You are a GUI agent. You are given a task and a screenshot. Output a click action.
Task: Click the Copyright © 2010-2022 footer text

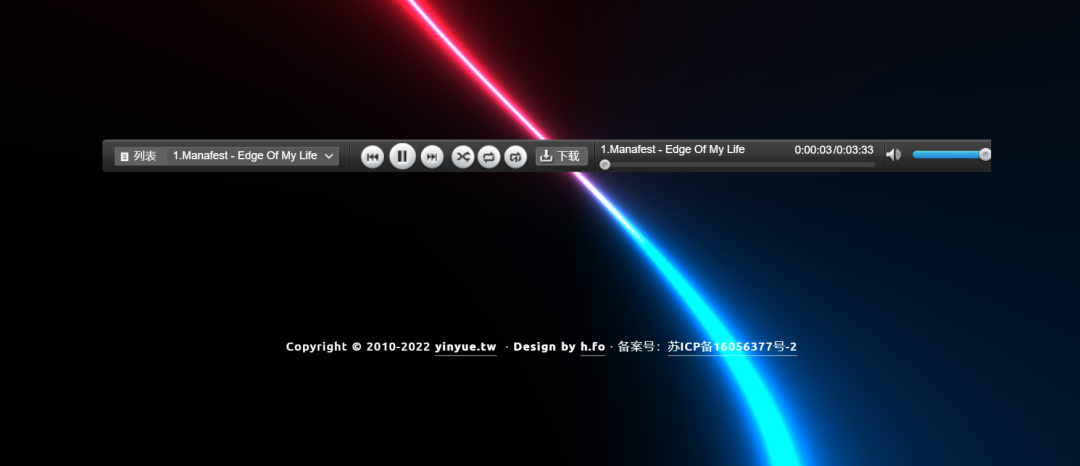pos(357,347)
